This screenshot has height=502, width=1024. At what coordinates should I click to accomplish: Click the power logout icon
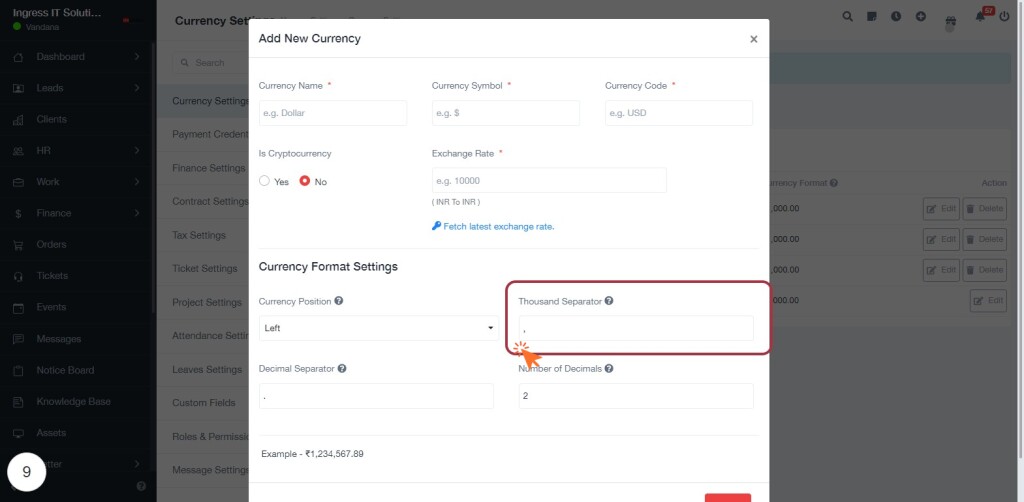(1004, 16)
